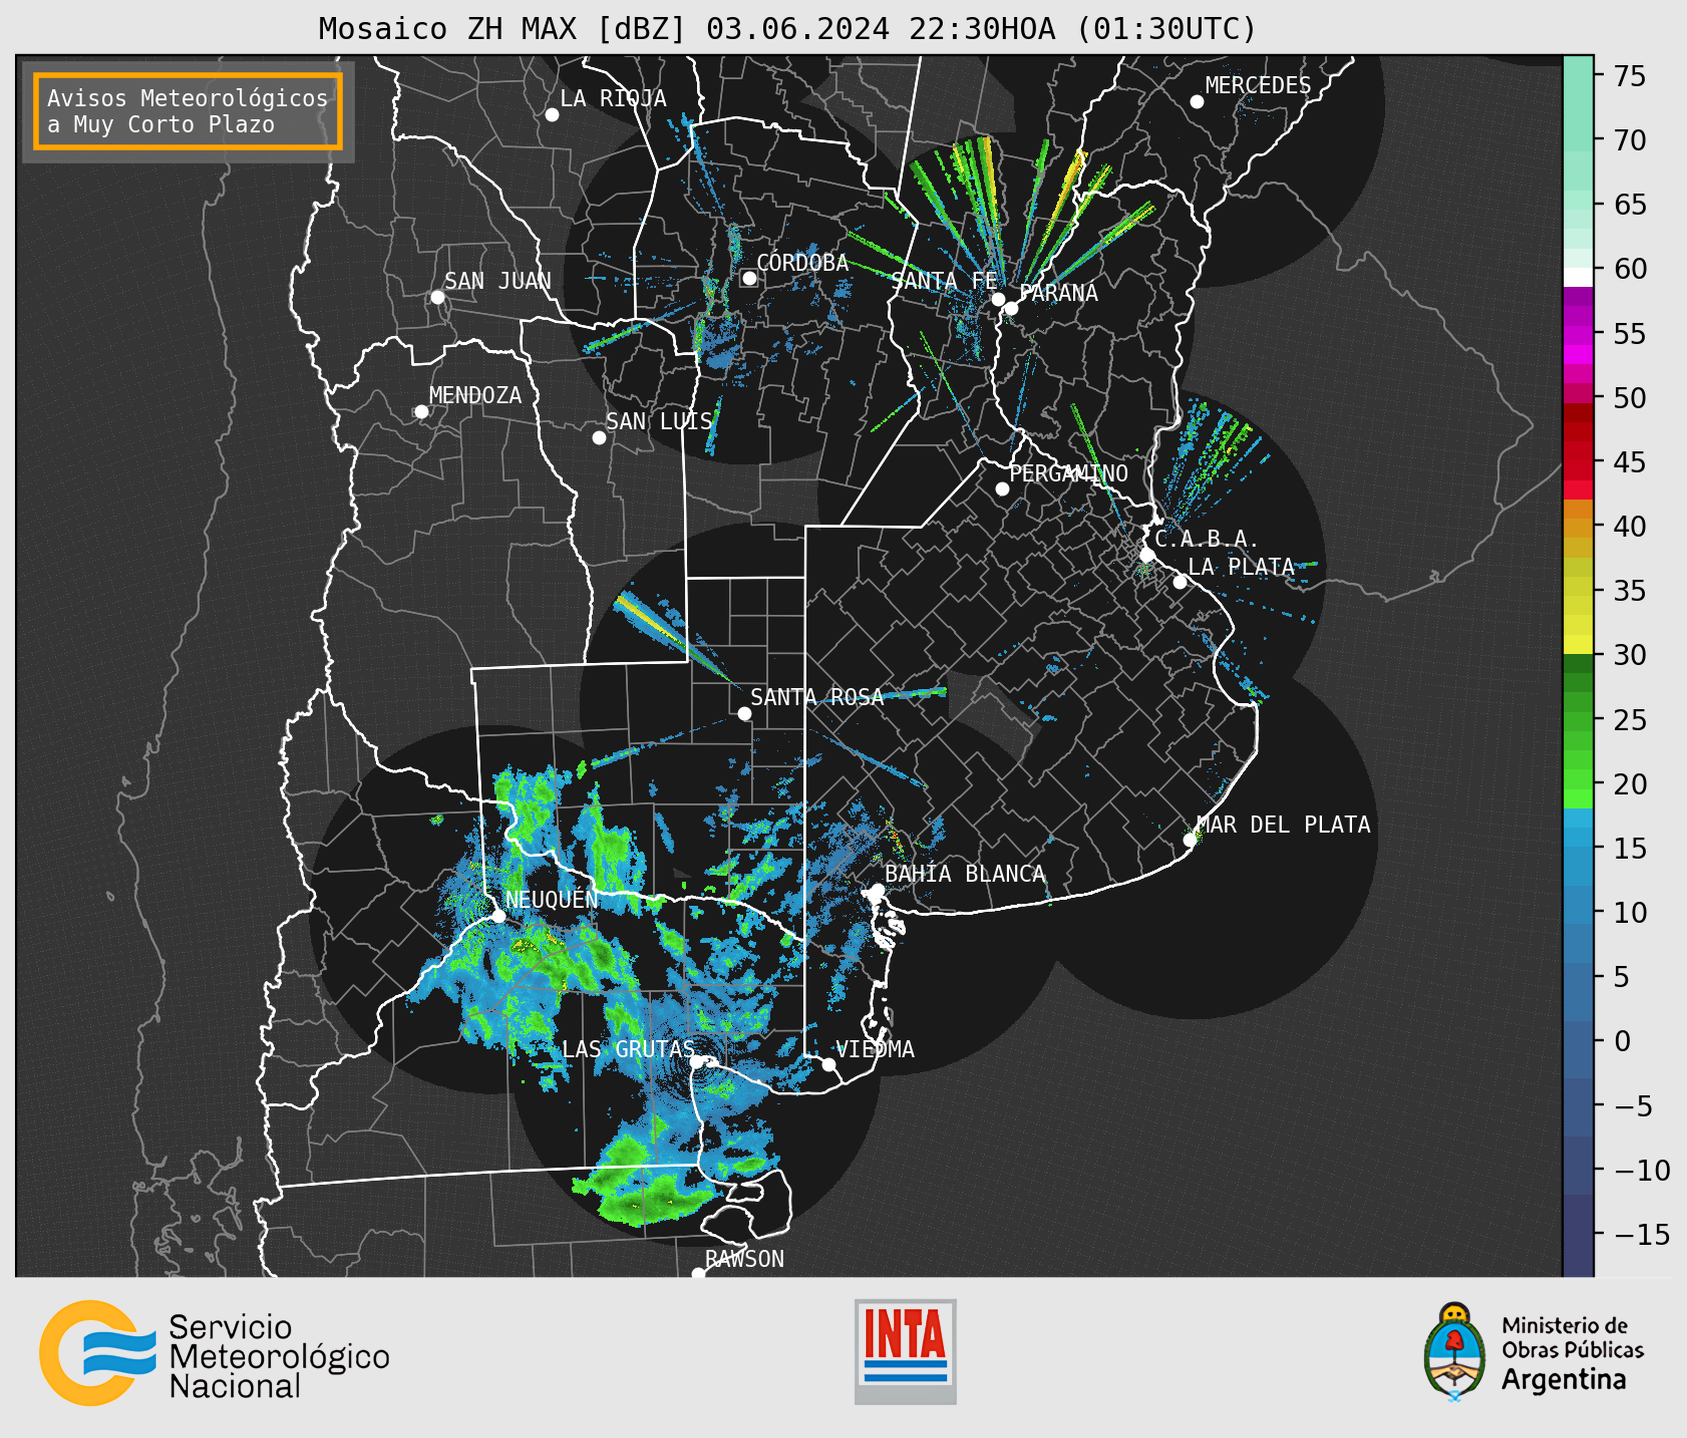Click the Córdoba city marker dot

pyautogui.click(x=749, y=278)
